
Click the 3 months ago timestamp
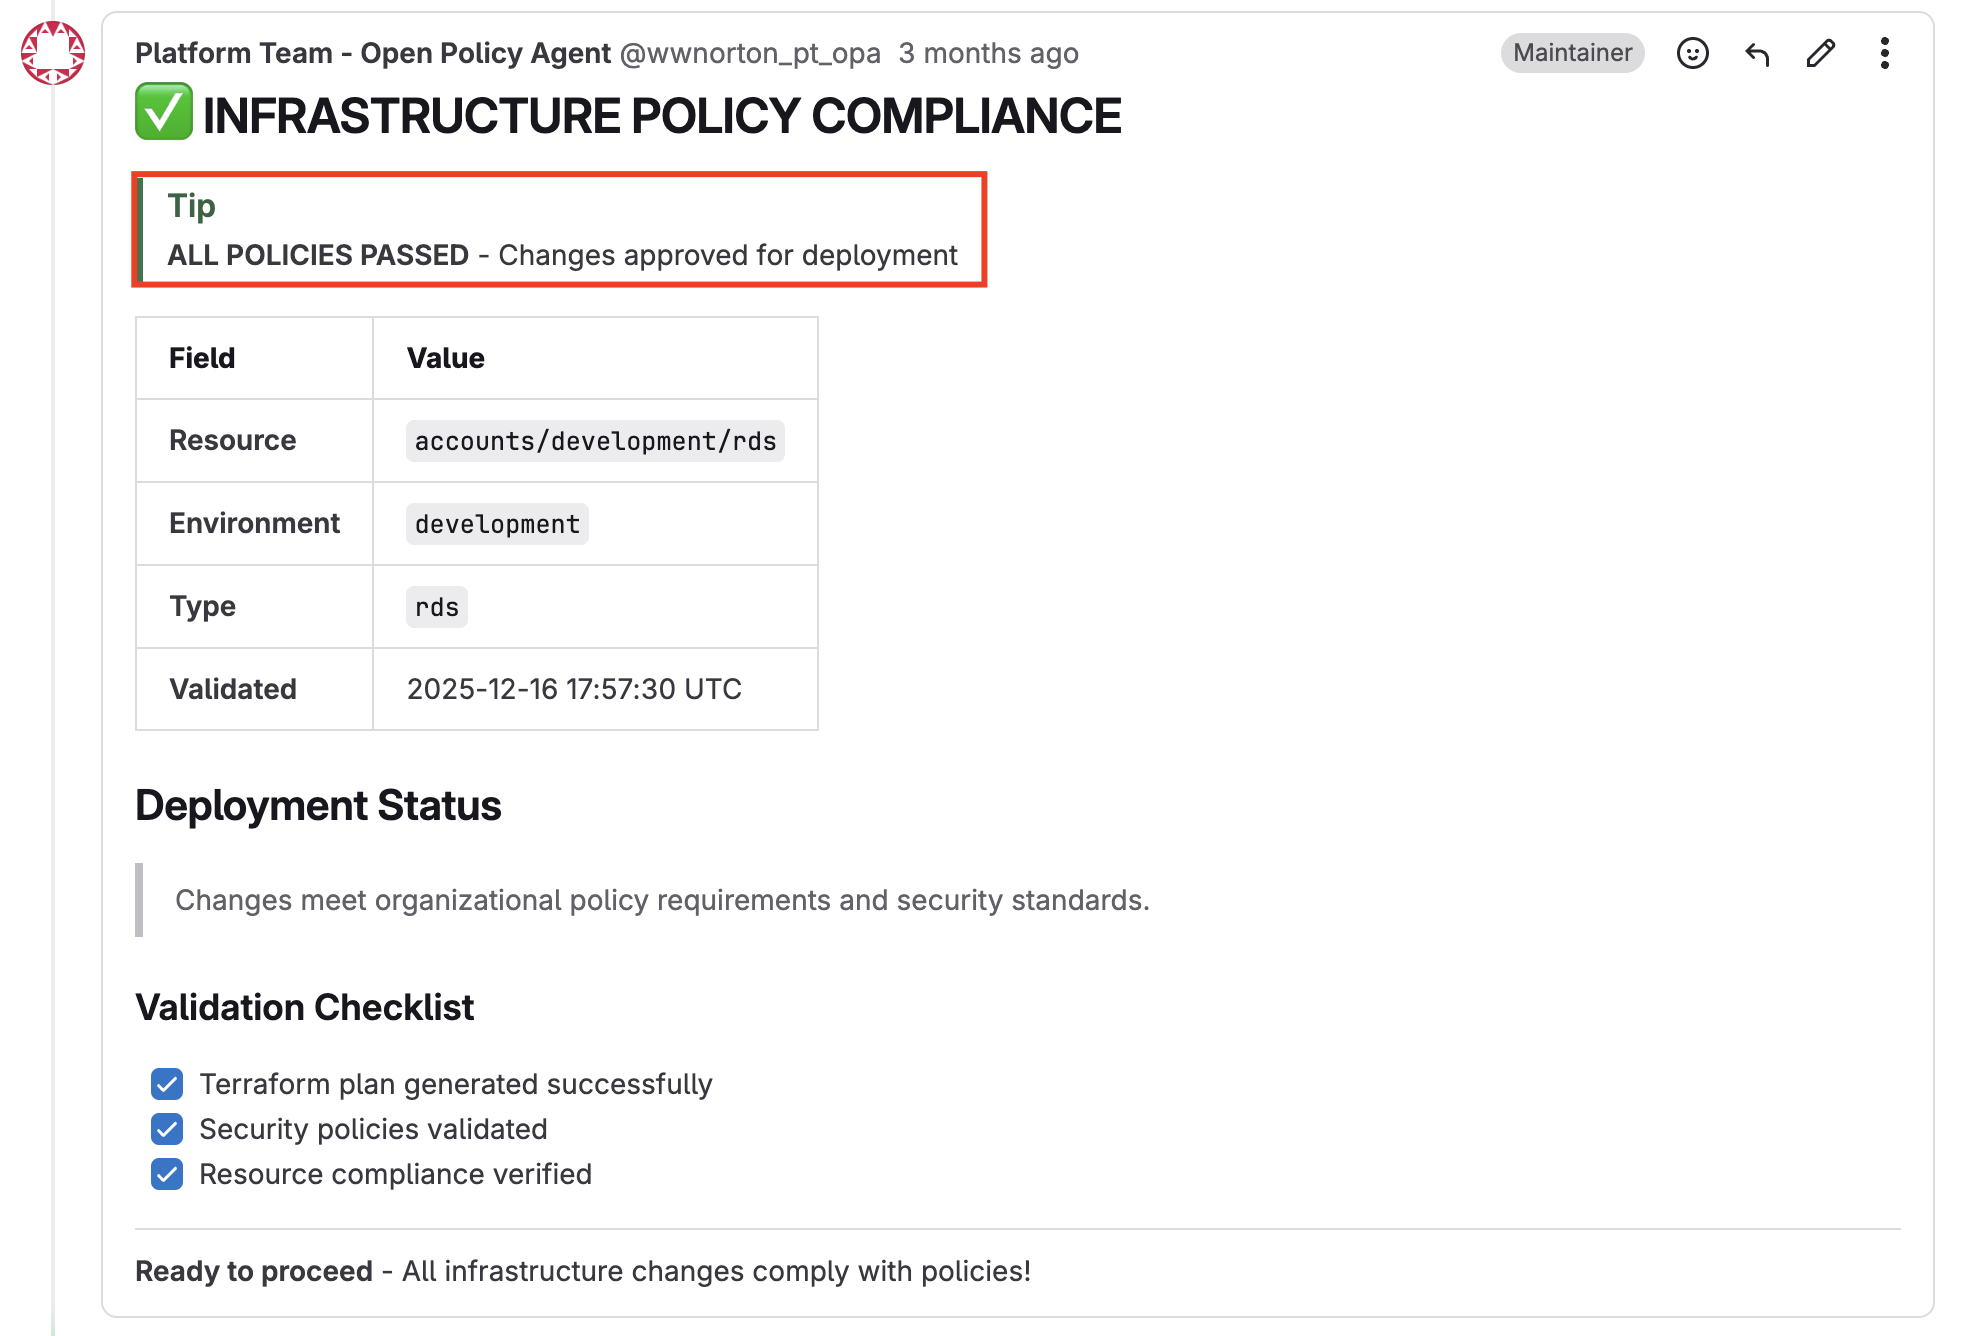point(988,53)
